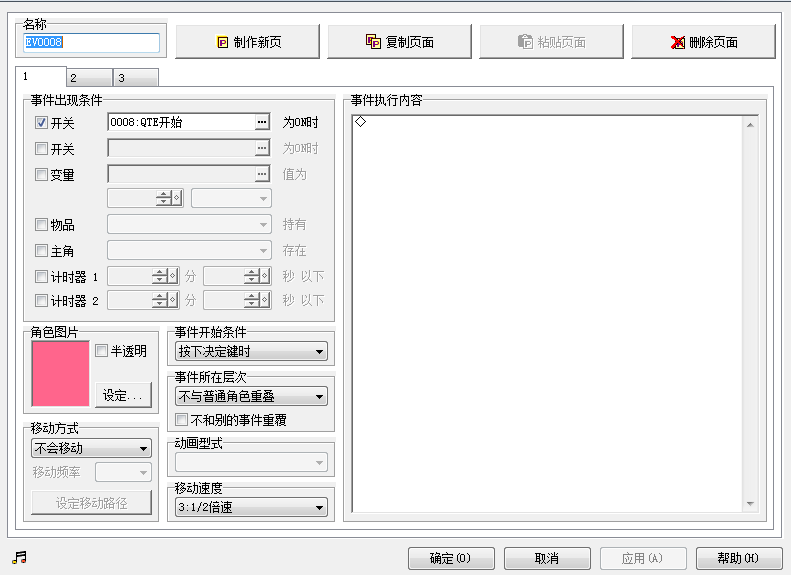Click the 取消 button
Image resolution: width=791 pixels, height=575 pixels.
[547, 558]
